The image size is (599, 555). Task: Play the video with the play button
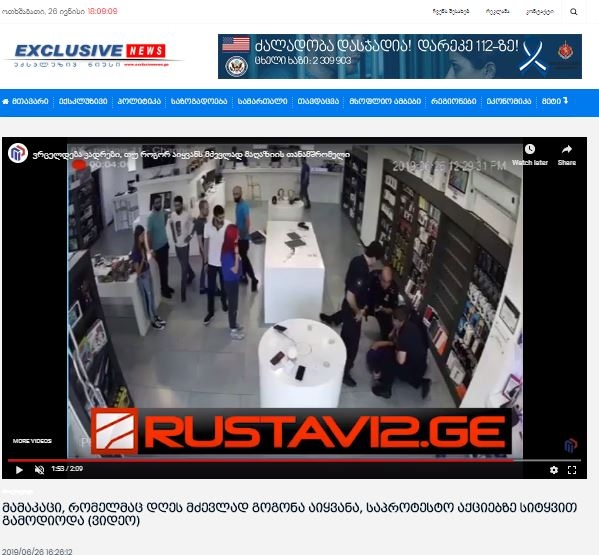click(x=19, y=470)
